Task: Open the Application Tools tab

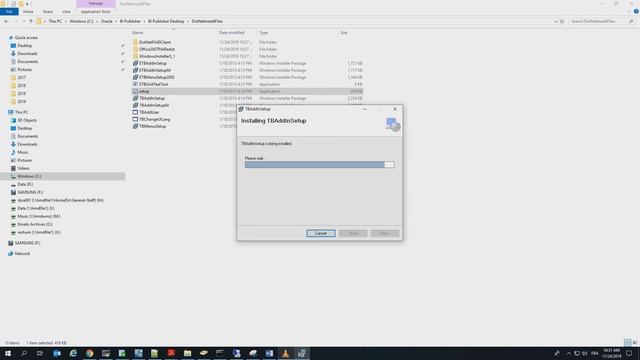Action: pyautogui.click(x=96, y=12)
